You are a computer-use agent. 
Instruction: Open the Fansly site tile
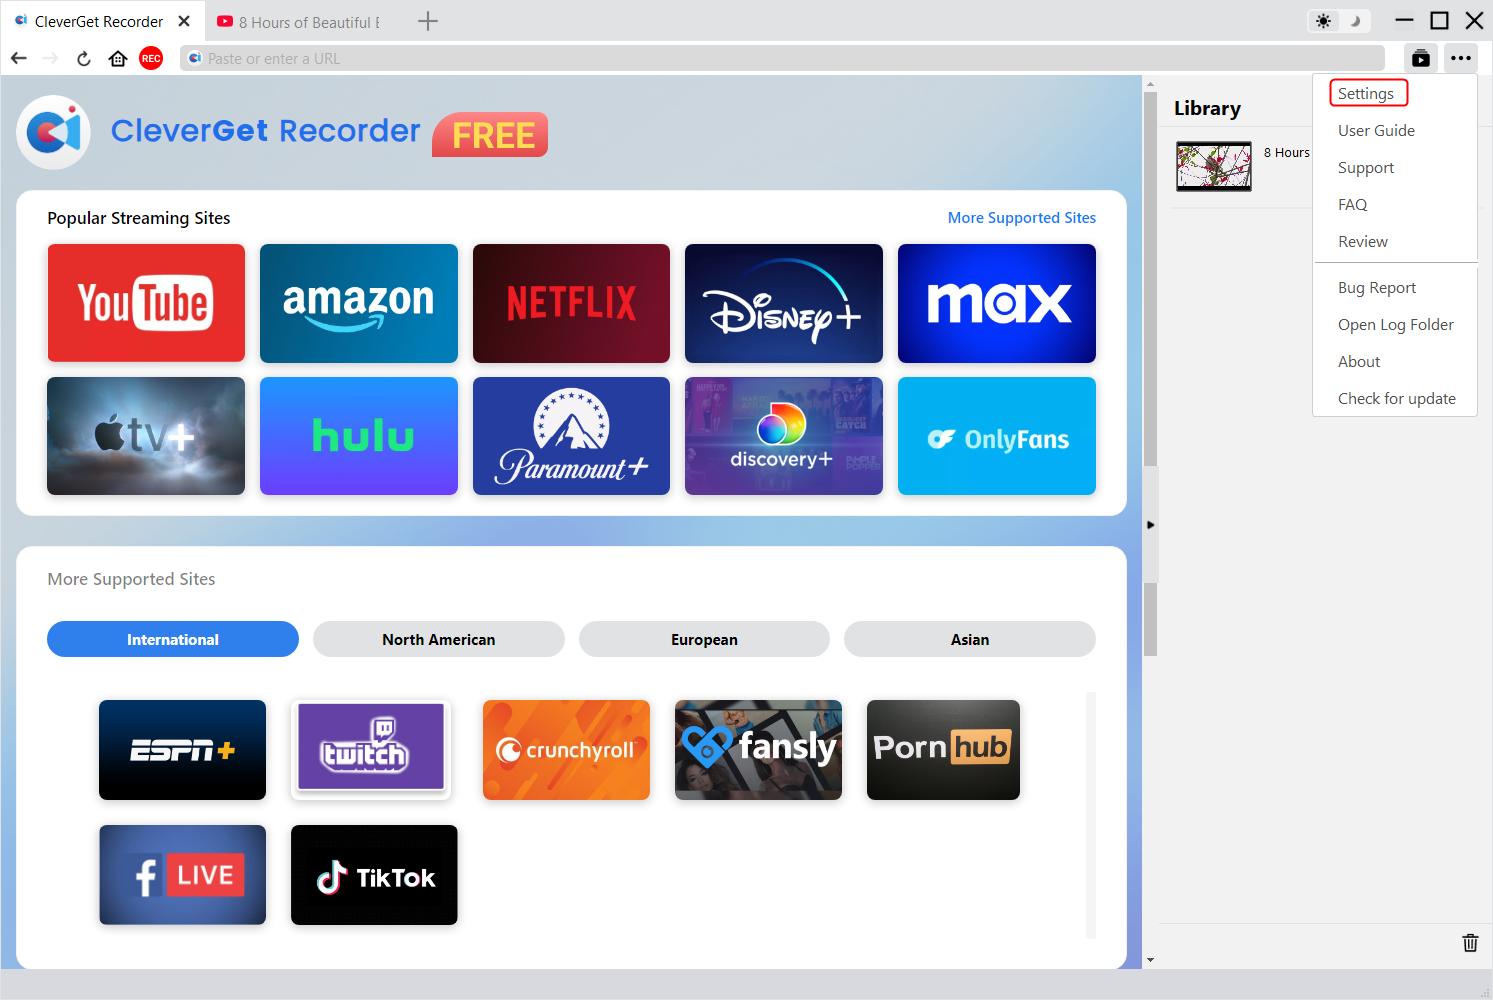(758, 750)
